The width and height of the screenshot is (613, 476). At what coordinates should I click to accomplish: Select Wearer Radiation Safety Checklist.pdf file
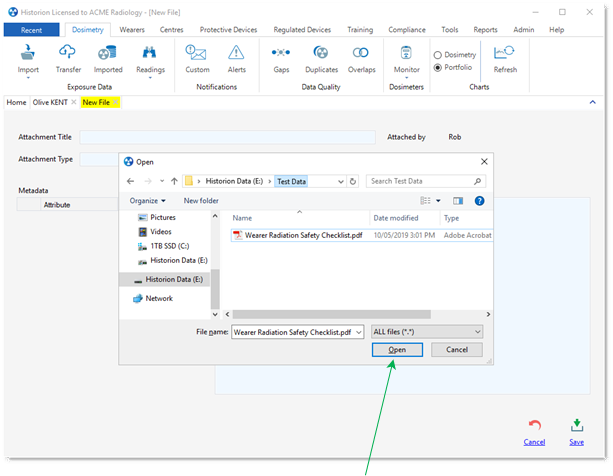[361, 235]
